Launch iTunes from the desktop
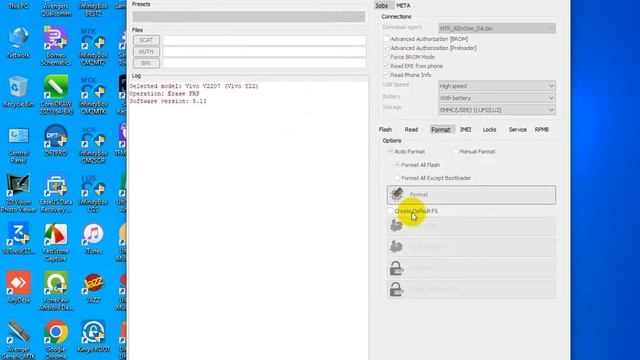This screenshot has height=360, width=640. click(x=93, y=238)
